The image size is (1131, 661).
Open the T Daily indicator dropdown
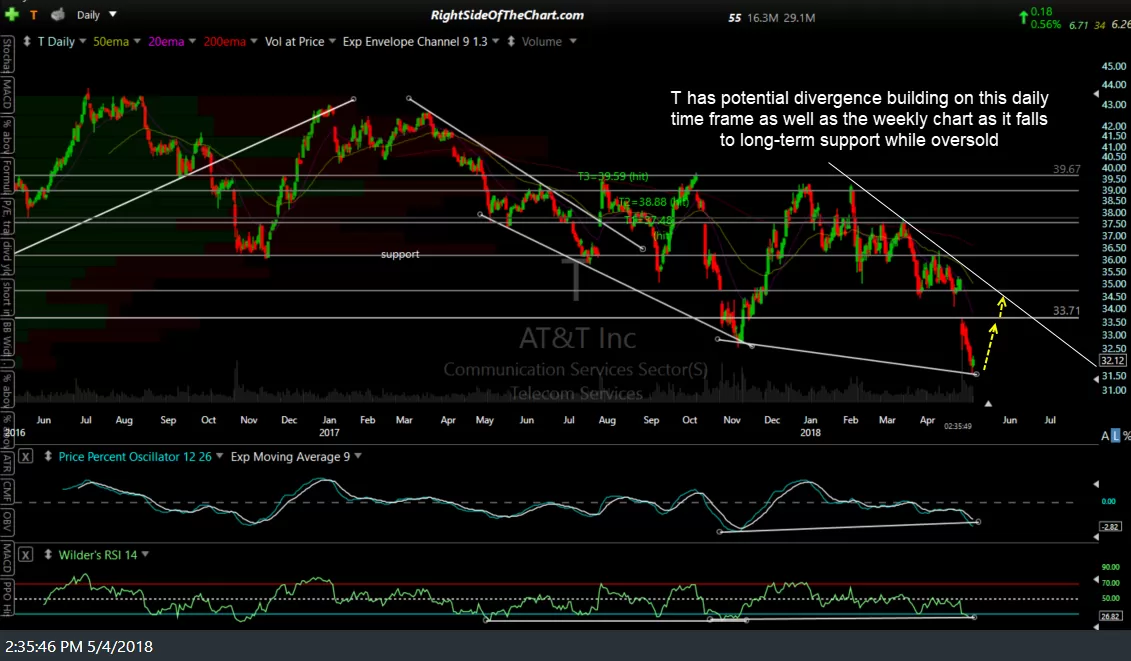tap(82, 42)
